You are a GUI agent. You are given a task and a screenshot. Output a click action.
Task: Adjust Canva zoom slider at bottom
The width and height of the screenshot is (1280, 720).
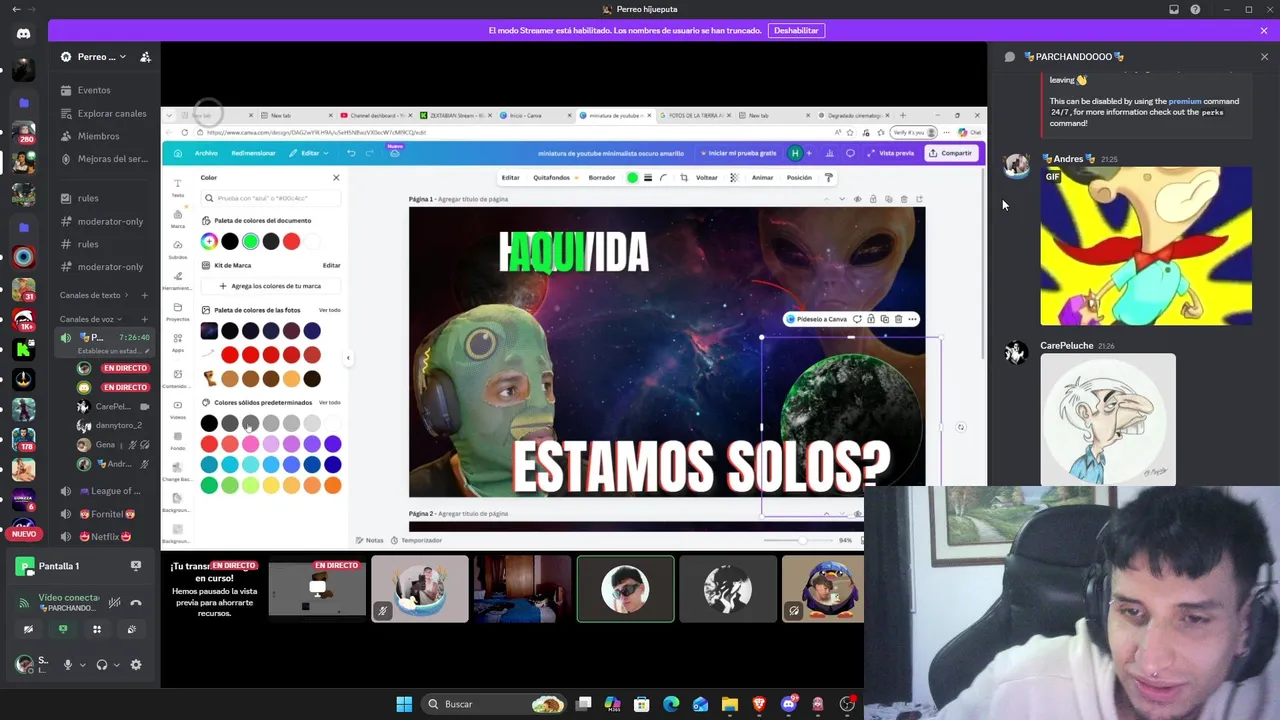point(801,540)
